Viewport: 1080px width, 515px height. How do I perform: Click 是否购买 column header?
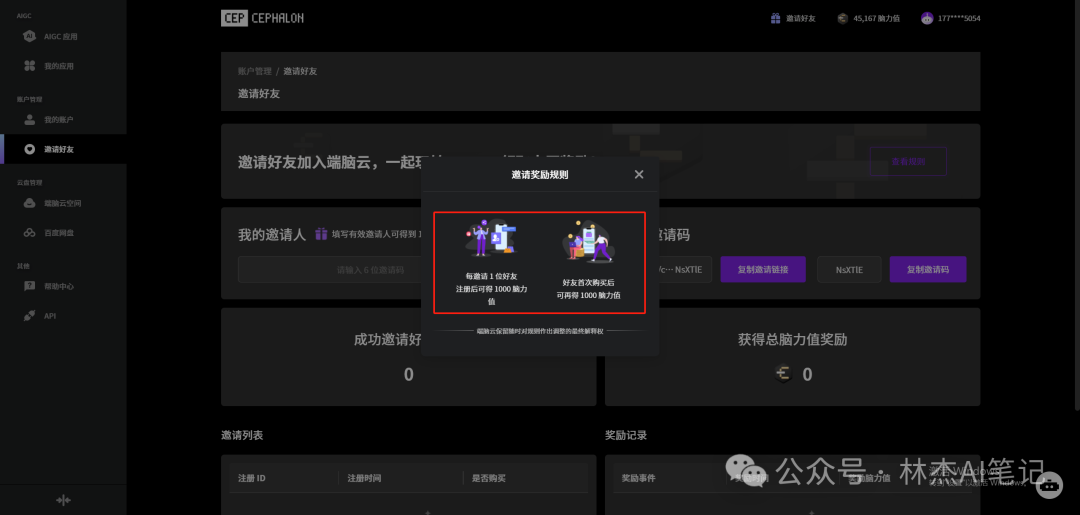tap(488, 478)
